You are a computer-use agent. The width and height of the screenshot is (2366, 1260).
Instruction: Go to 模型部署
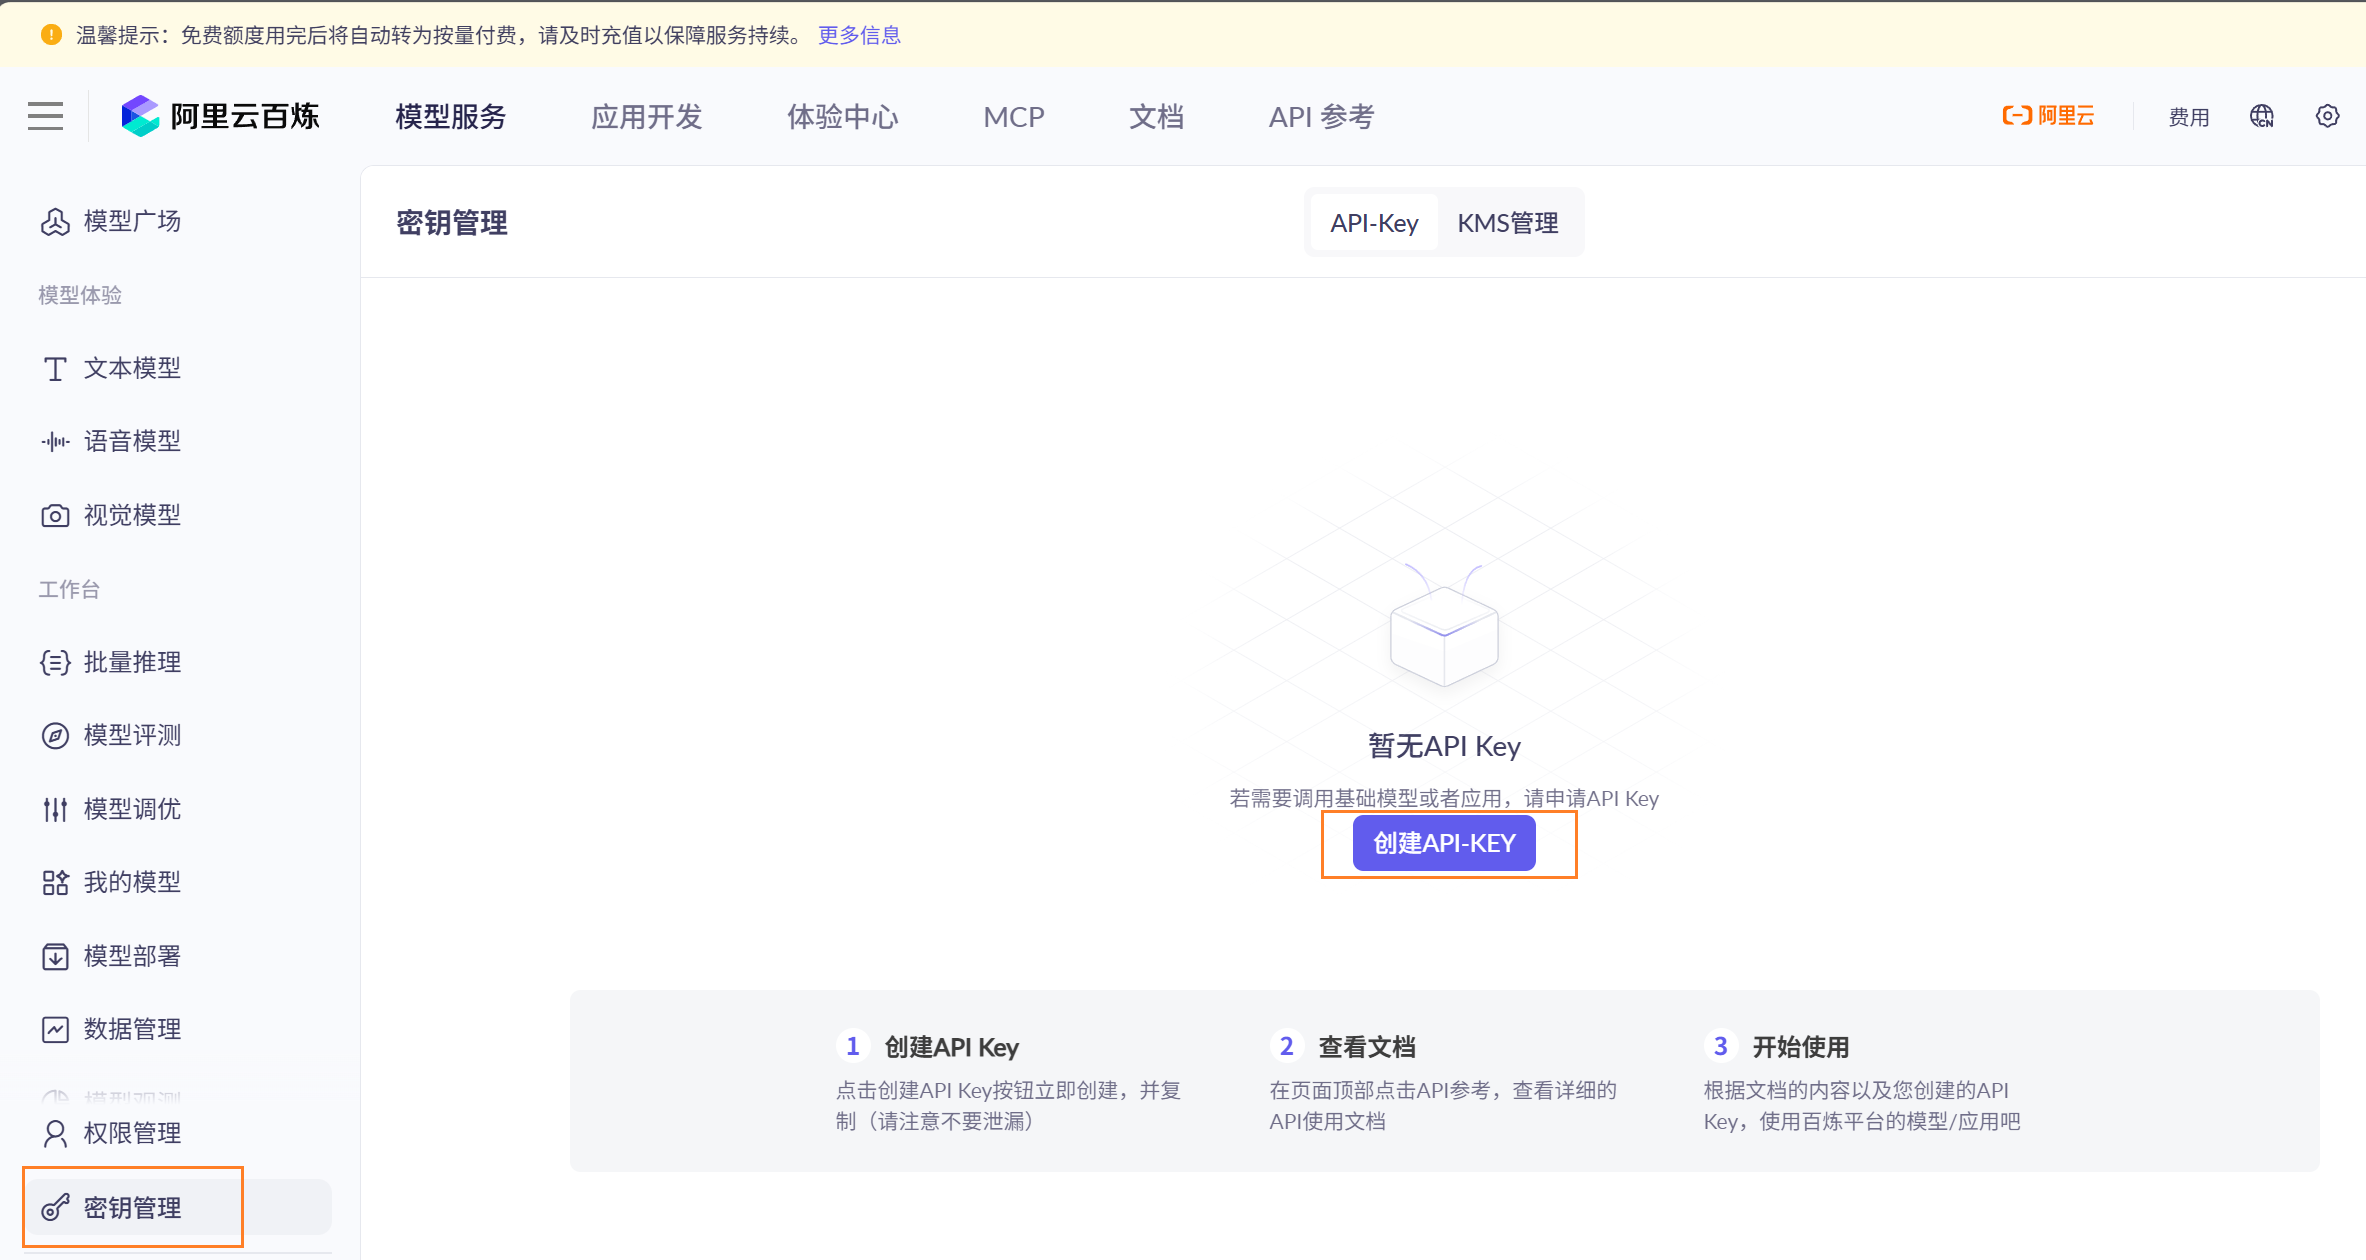[x=131, y=956]
